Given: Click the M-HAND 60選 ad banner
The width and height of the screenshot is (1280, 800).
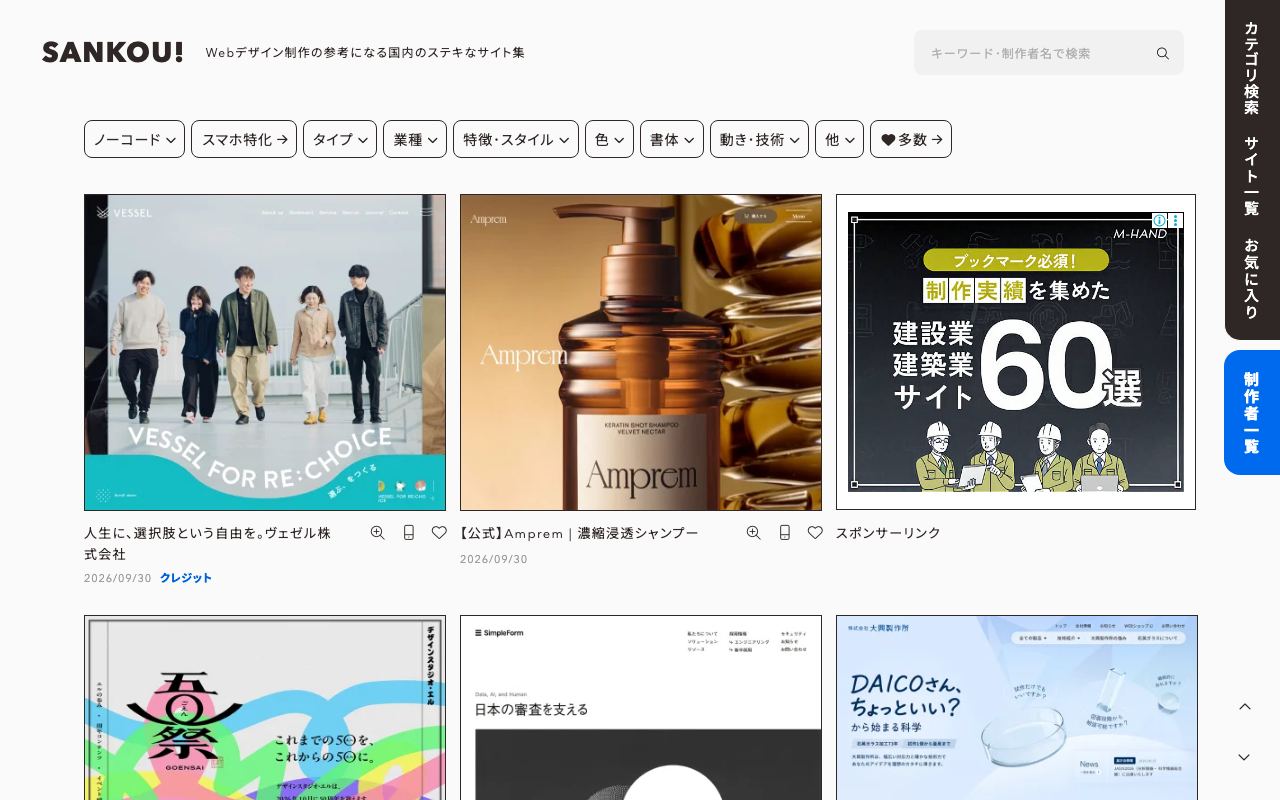Looking at the screenshot, I should (x=1016, y=352).
